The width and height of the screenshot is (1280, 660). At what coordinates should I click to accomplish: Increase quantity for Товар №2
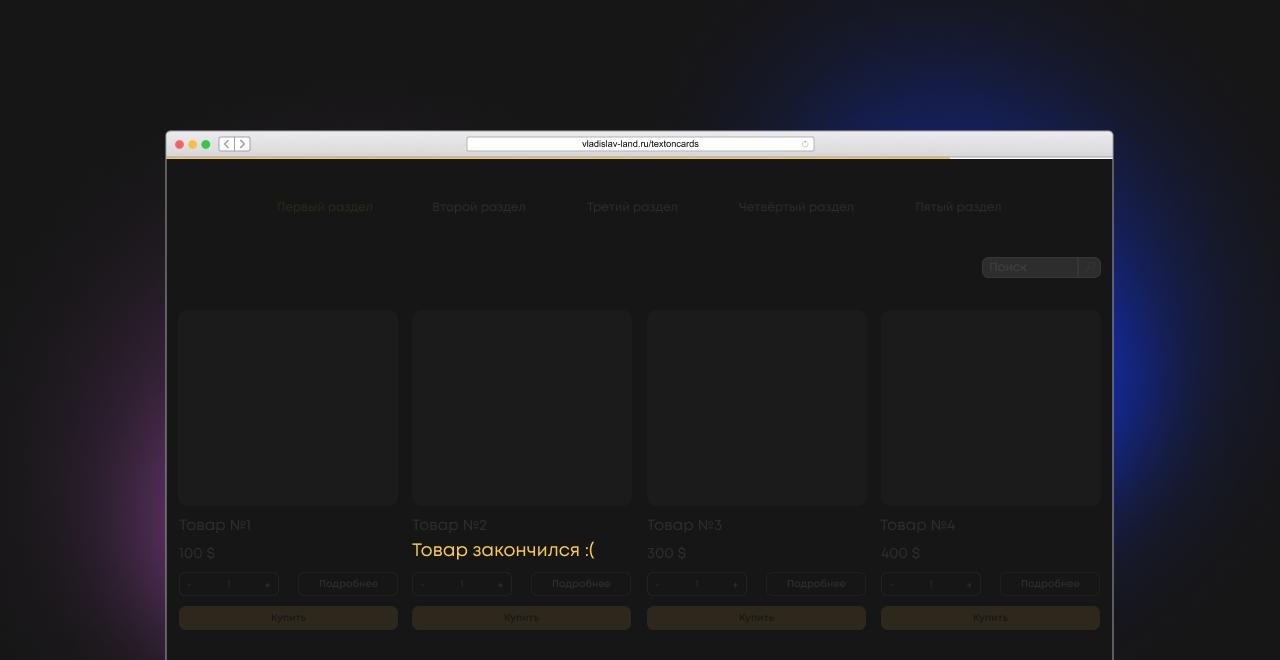[x=500, y=584]
